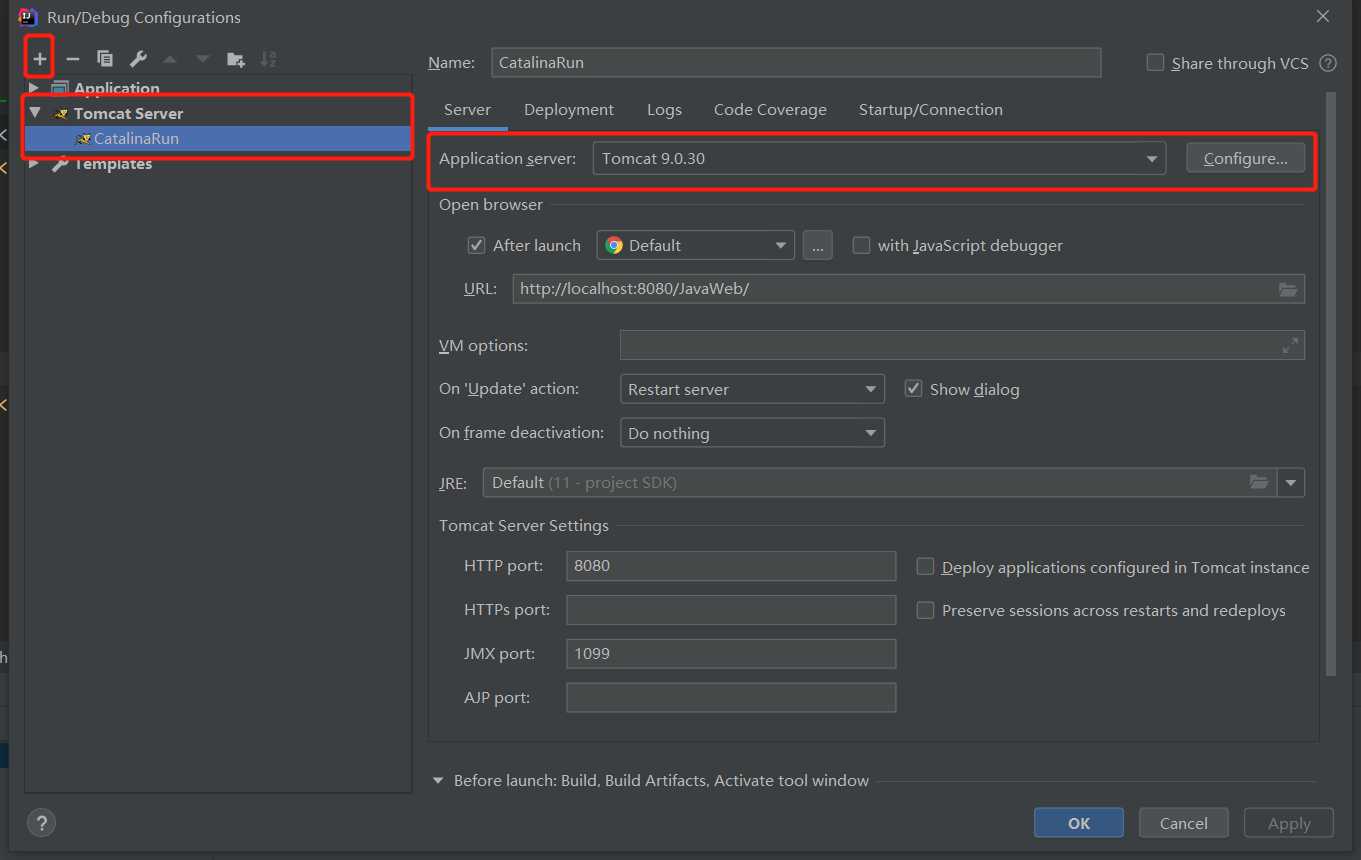Switch to the Deployment tab
The image size is (1361, 860).
[x=569, y=110]
